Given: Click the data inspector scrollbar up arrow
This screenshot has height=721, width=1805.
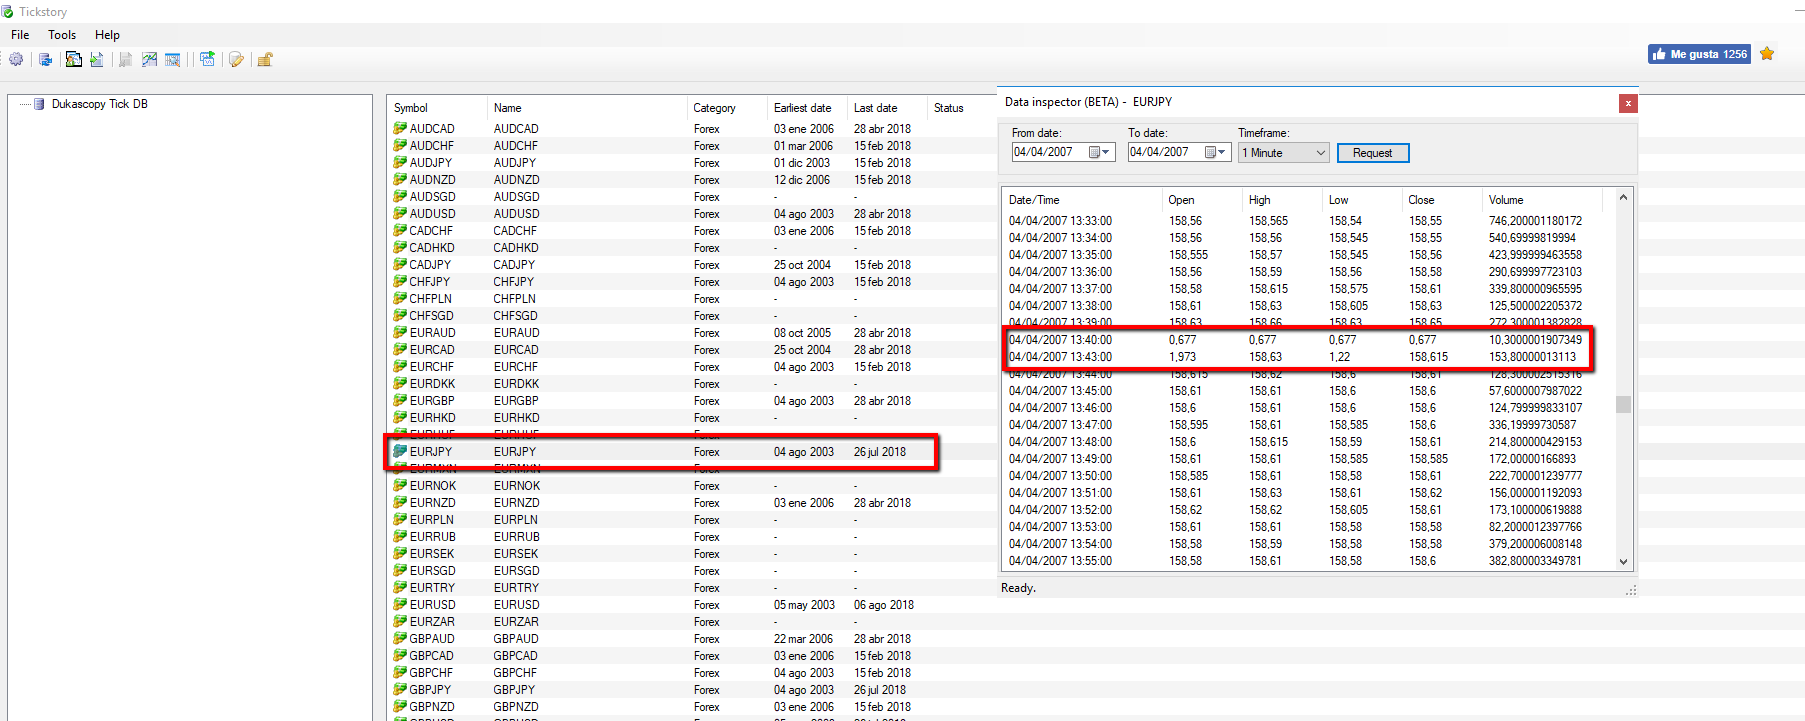Looking at the screenshot, I should point(1623,197).
